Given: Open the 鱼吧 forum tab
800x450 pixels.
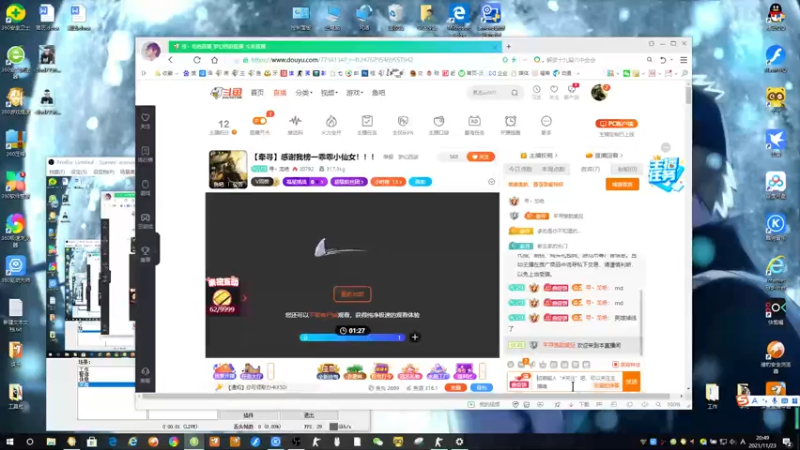Looking at the screenshot, I should (x=379, y=93).
